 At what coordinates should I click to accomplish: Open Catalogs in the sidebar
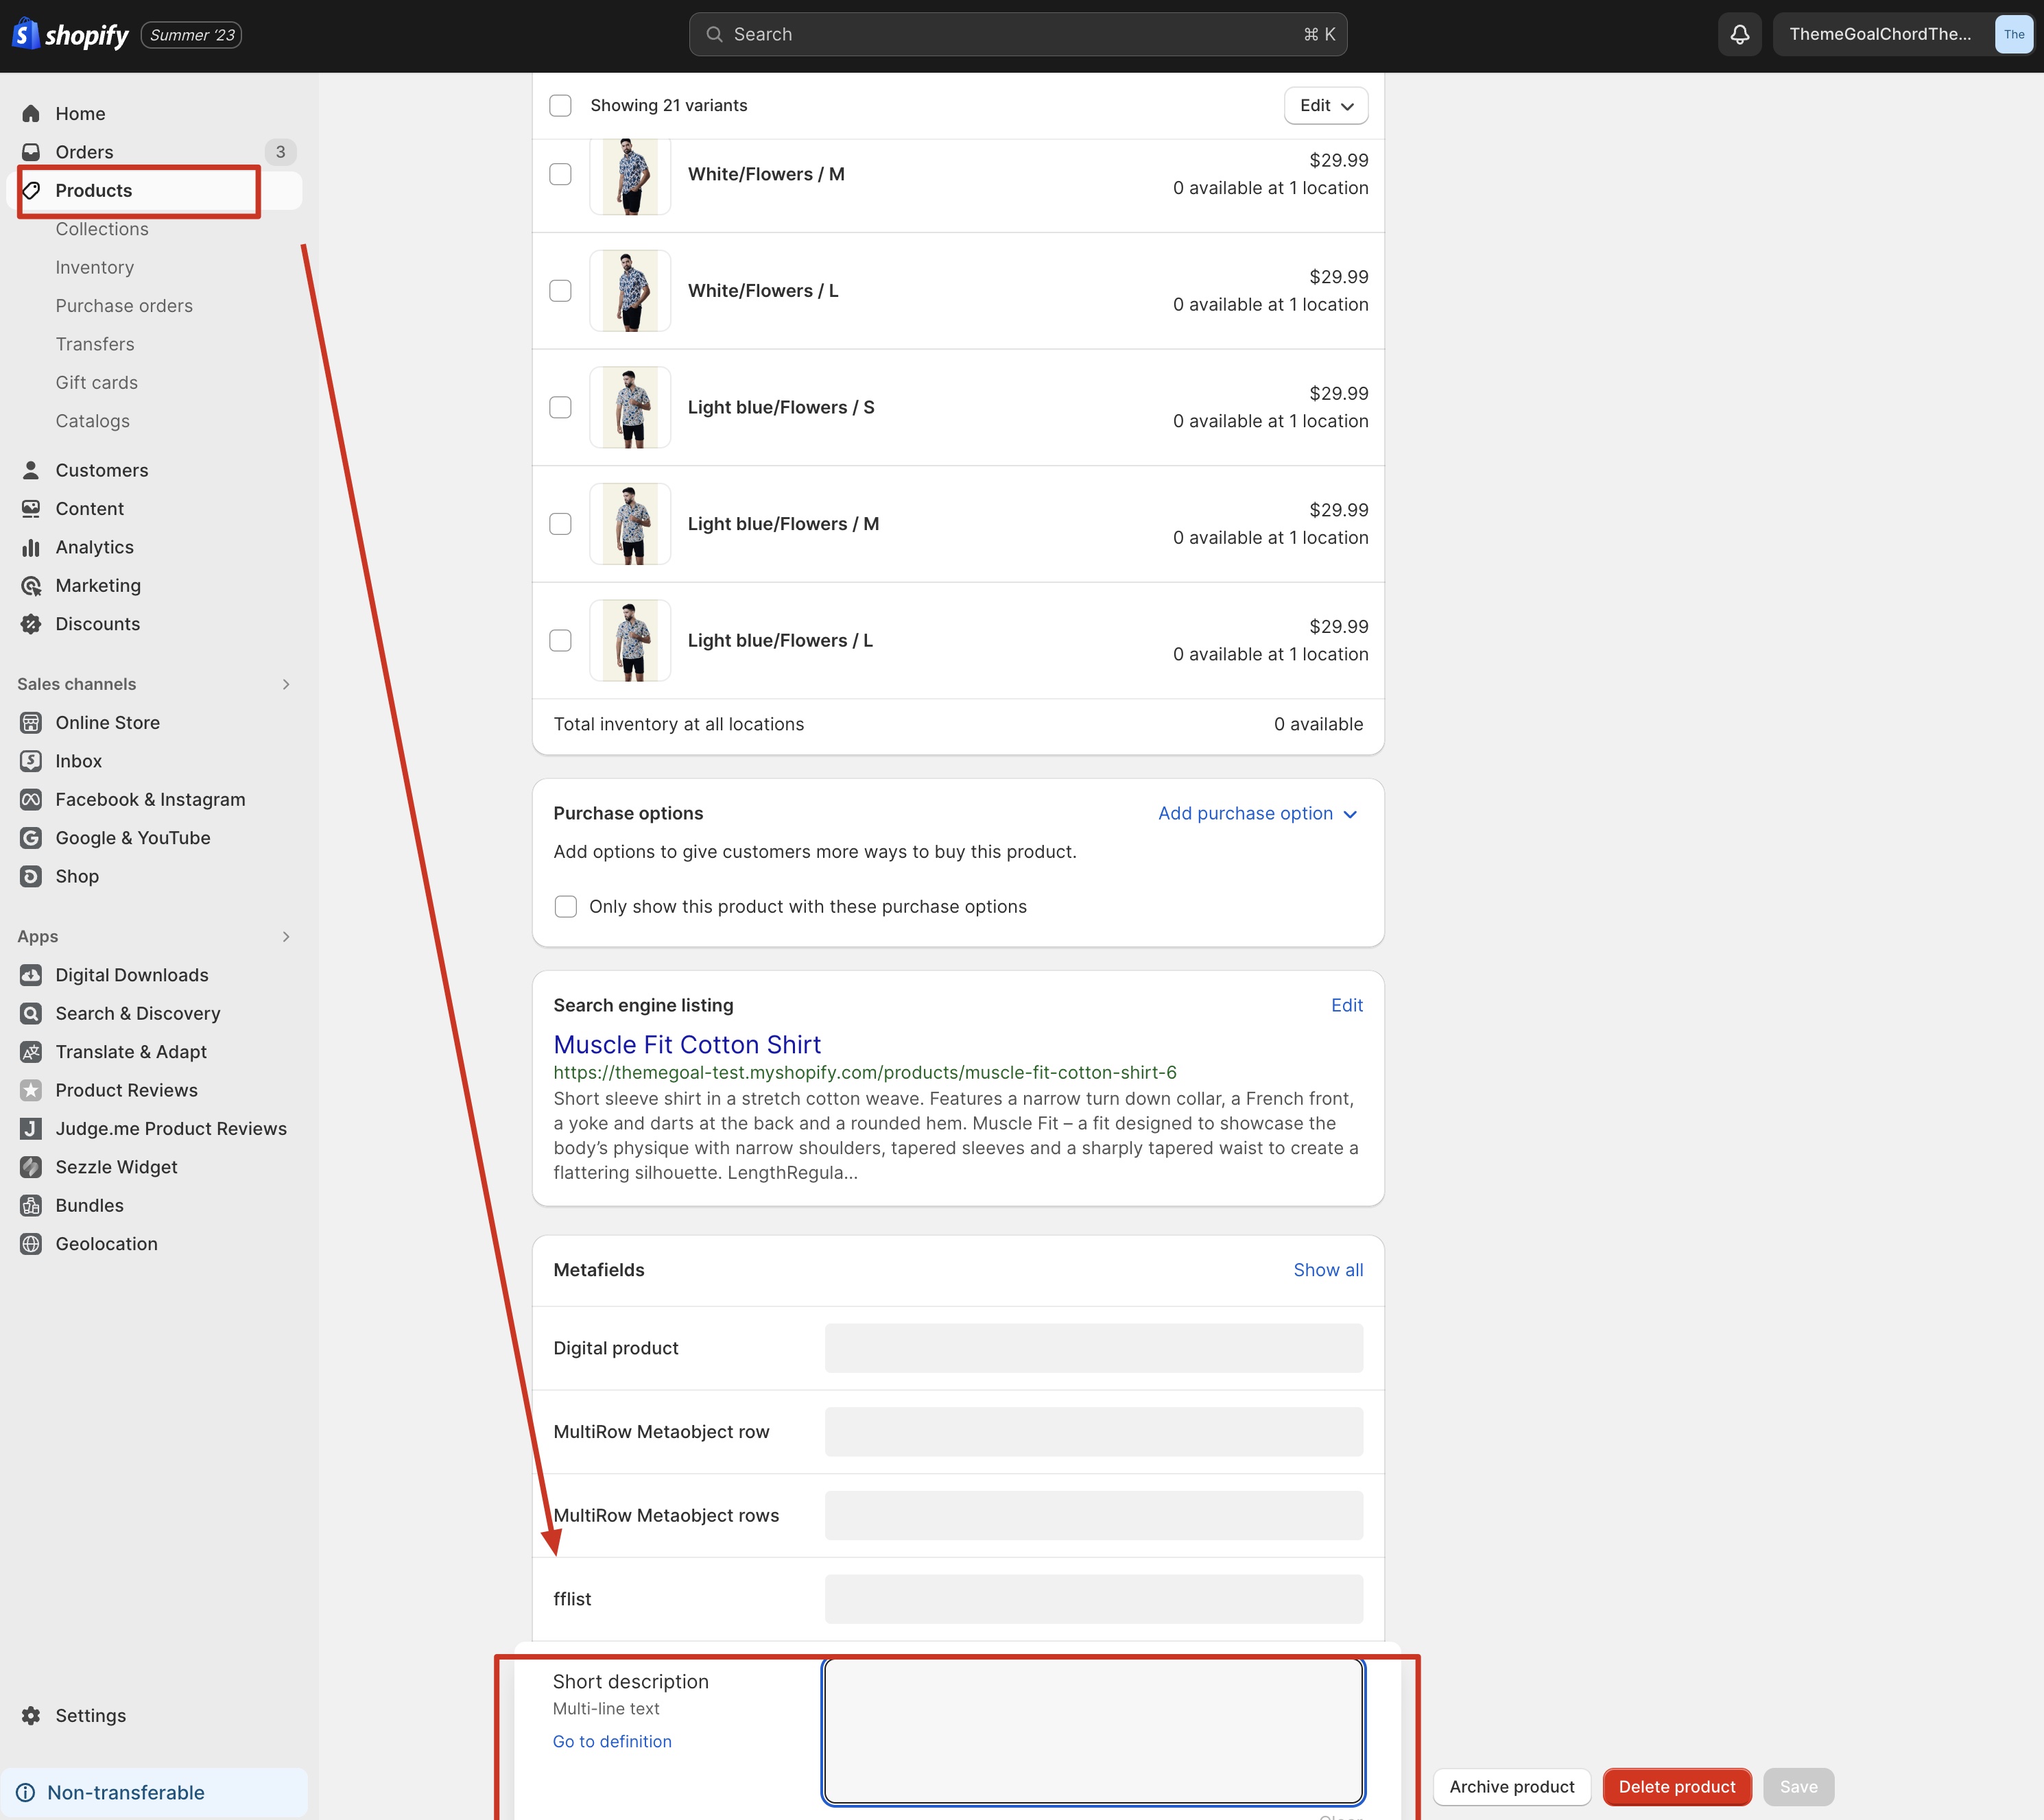click(x=93, y=421)
